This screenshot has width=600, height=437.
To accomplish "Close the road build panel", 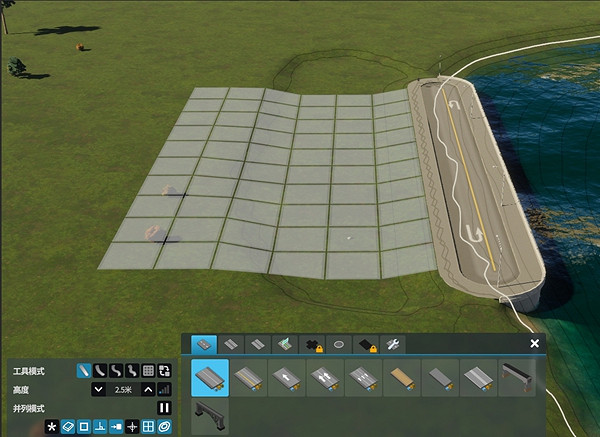I will pyautogui.click(x=535, y=344).
